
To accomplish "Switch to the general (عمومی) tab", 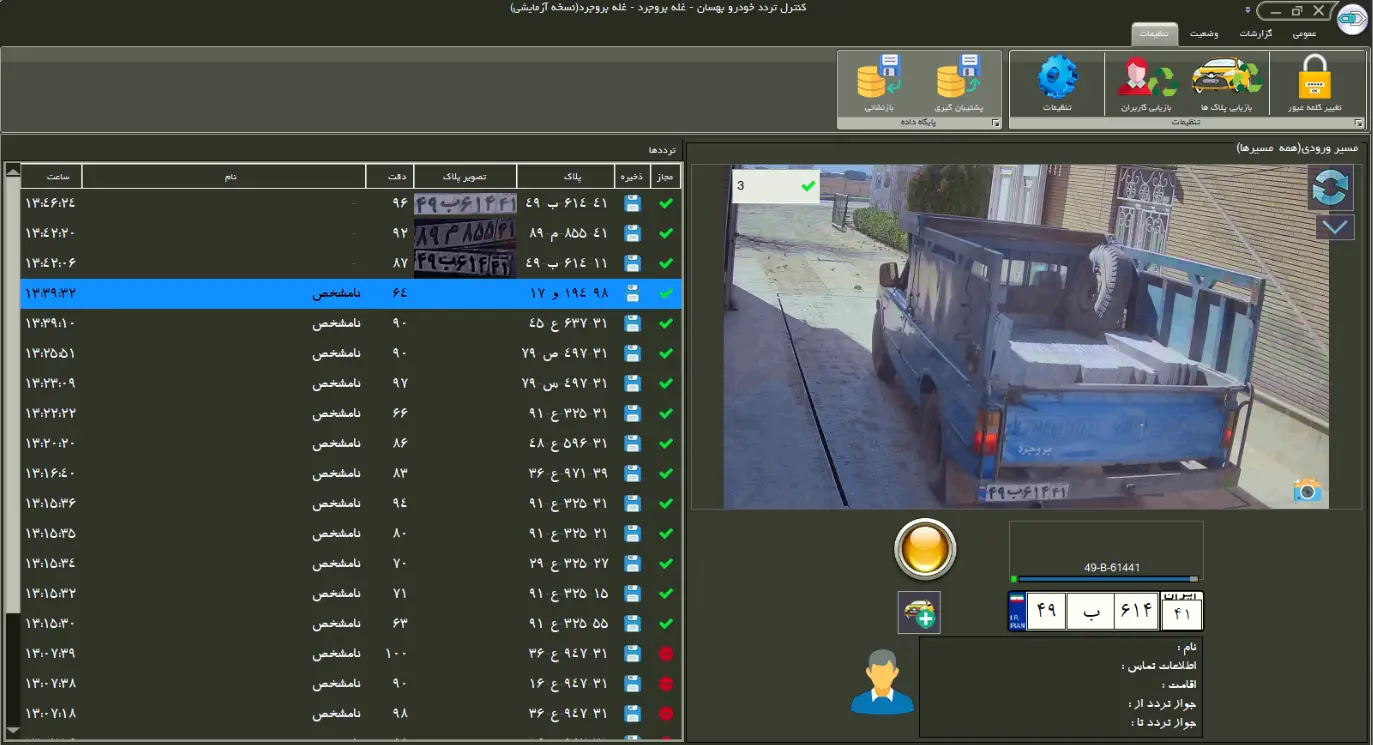I will pos(1304,34).
